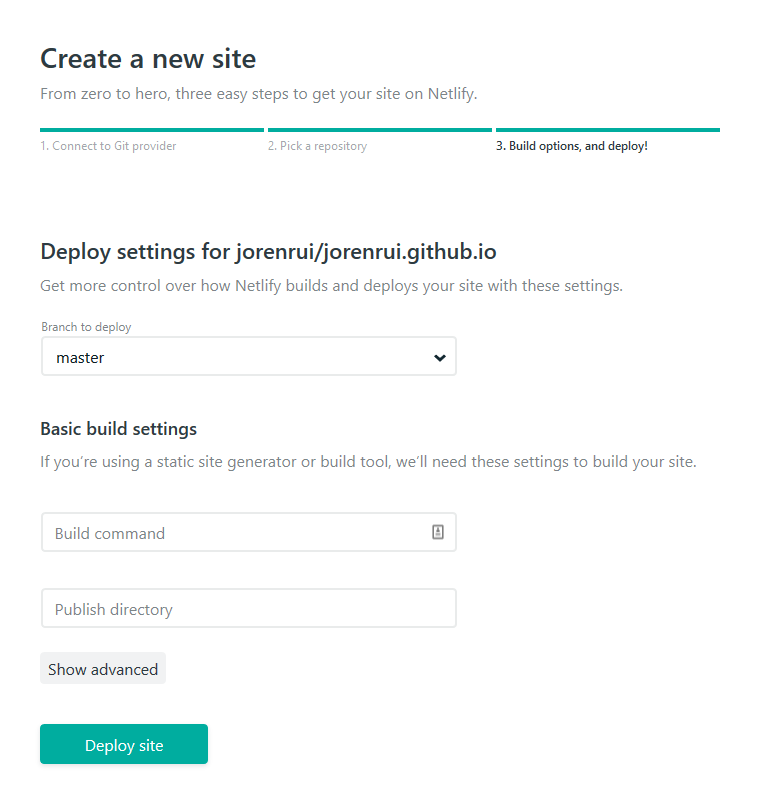Click the Branch to deploy label
The image size is (760, 804).
[86, 327]
